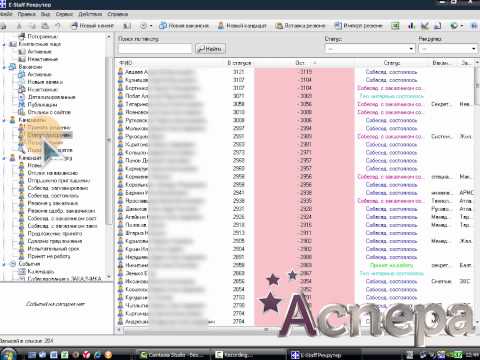Viewport: 480px width, 360px height.
Task: Open the Принят на работу candidate status
Action: 49,256
